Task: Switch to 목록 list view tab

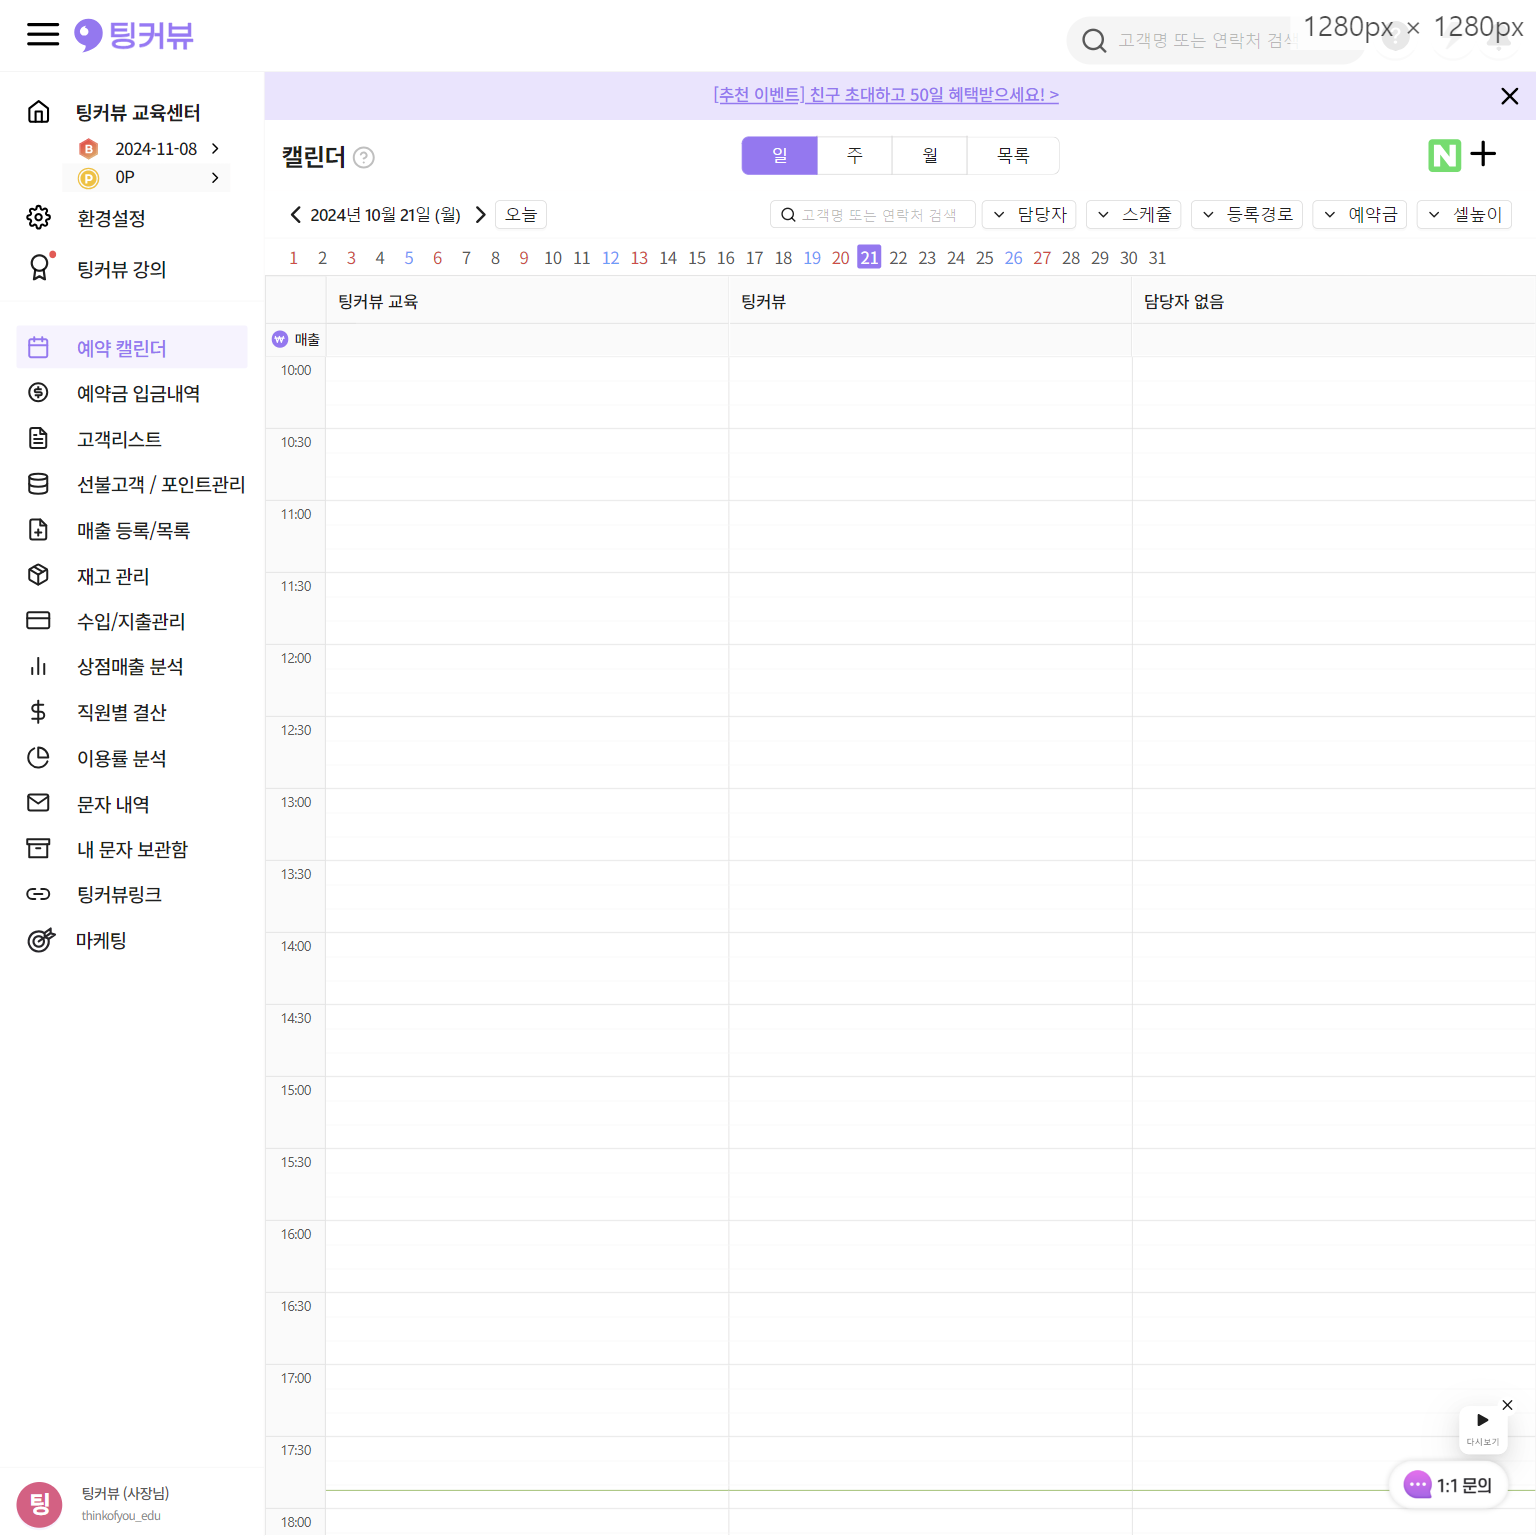Action: click(1013, 156)
